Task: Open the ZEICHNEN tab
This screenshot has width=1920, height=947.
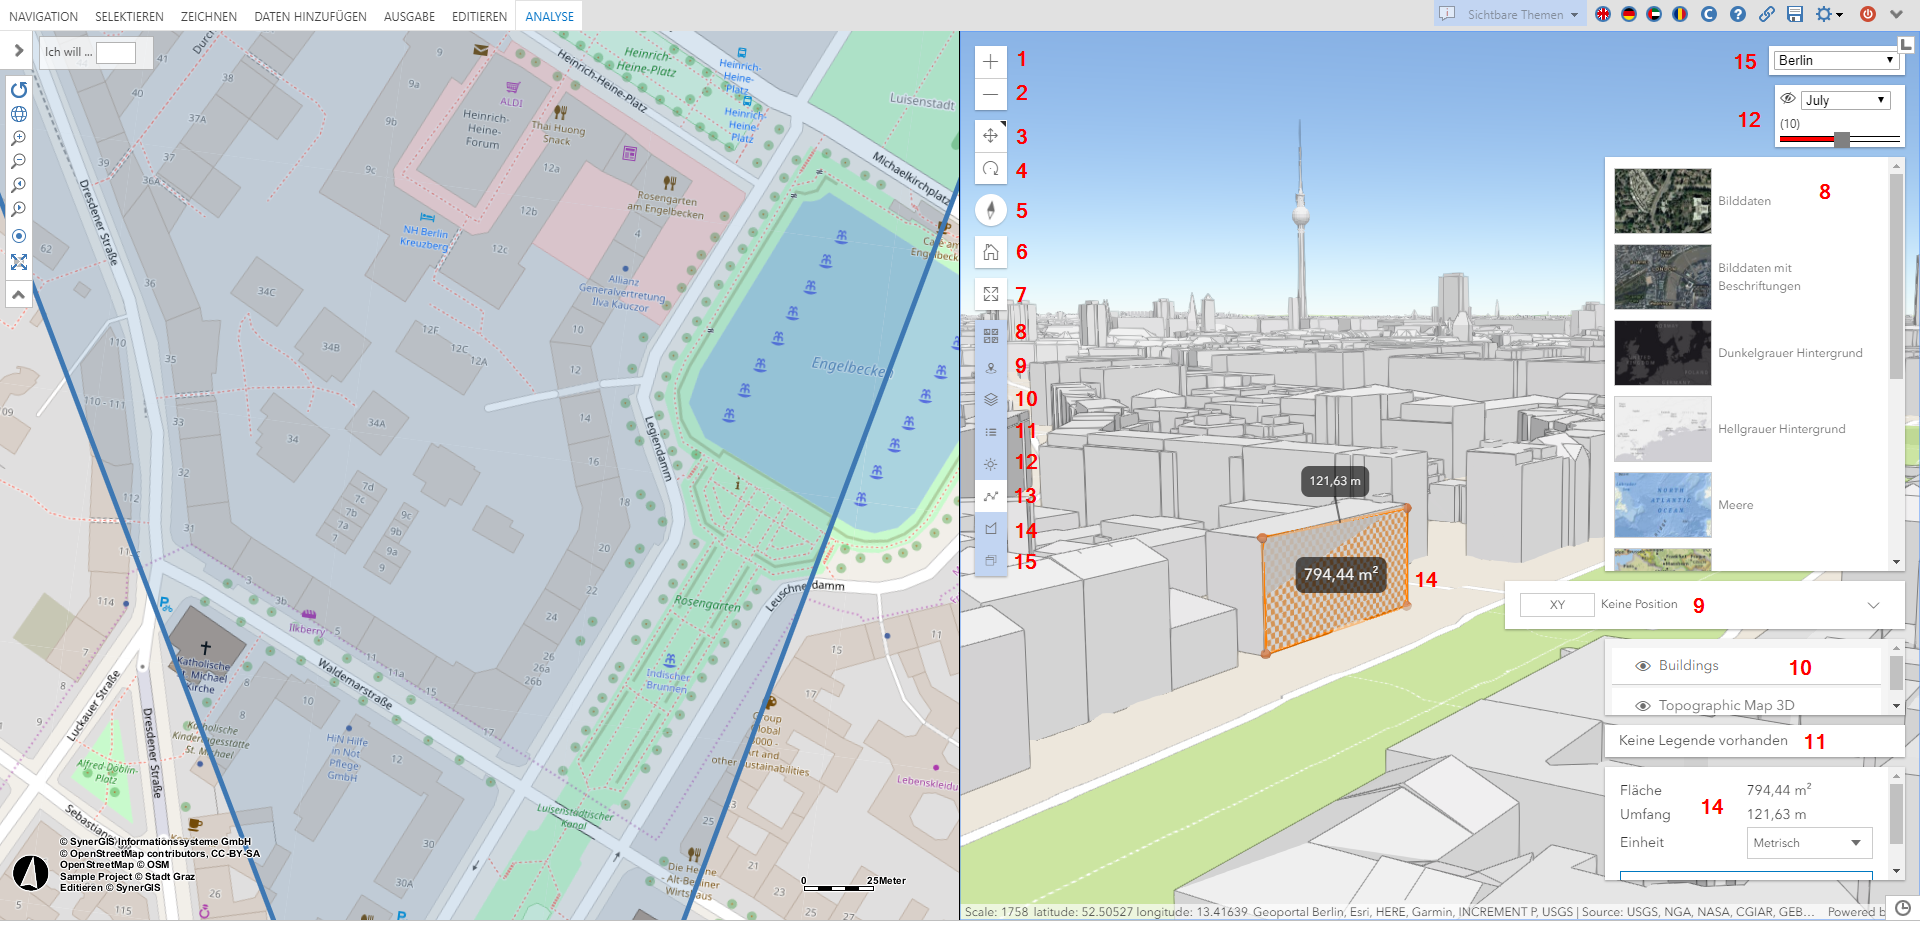Action: pyautogui.click(x=207, y=16)
